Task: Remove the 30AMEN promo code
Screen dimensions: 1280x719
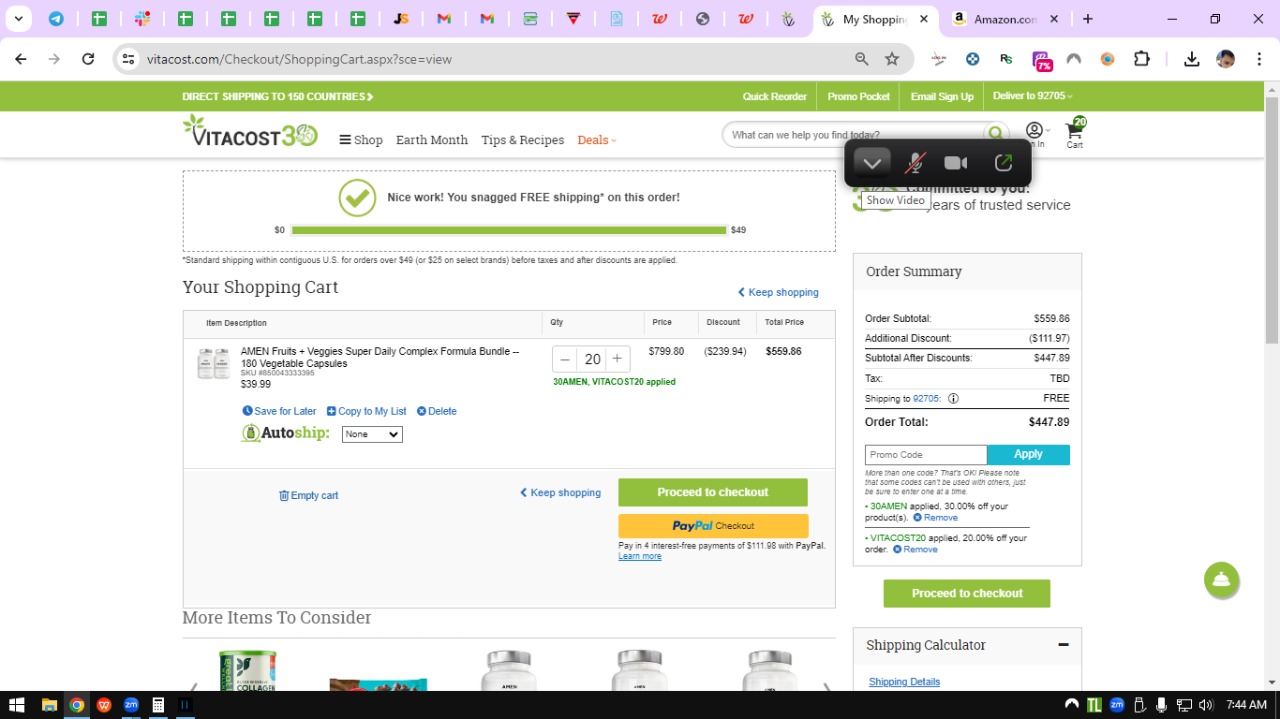Action: click(x=935, y=518)
